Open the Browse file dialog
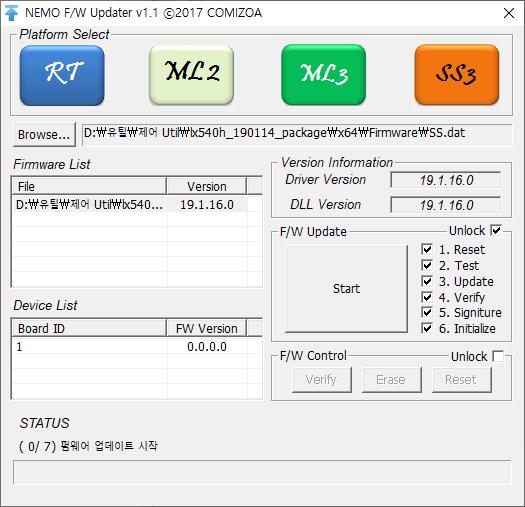This screenshot has height=507, width=525. 44,135
